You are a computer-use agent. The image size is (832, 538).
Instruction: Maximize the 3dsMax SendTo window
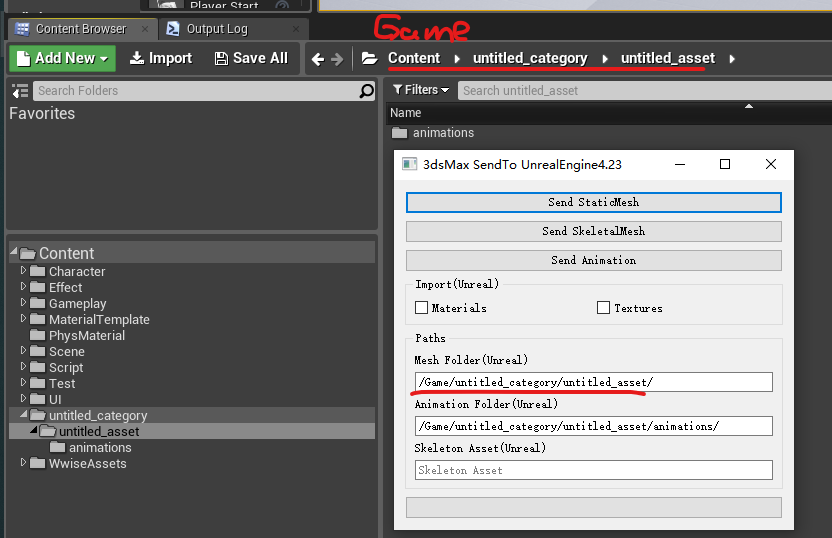tap(725, 164)
